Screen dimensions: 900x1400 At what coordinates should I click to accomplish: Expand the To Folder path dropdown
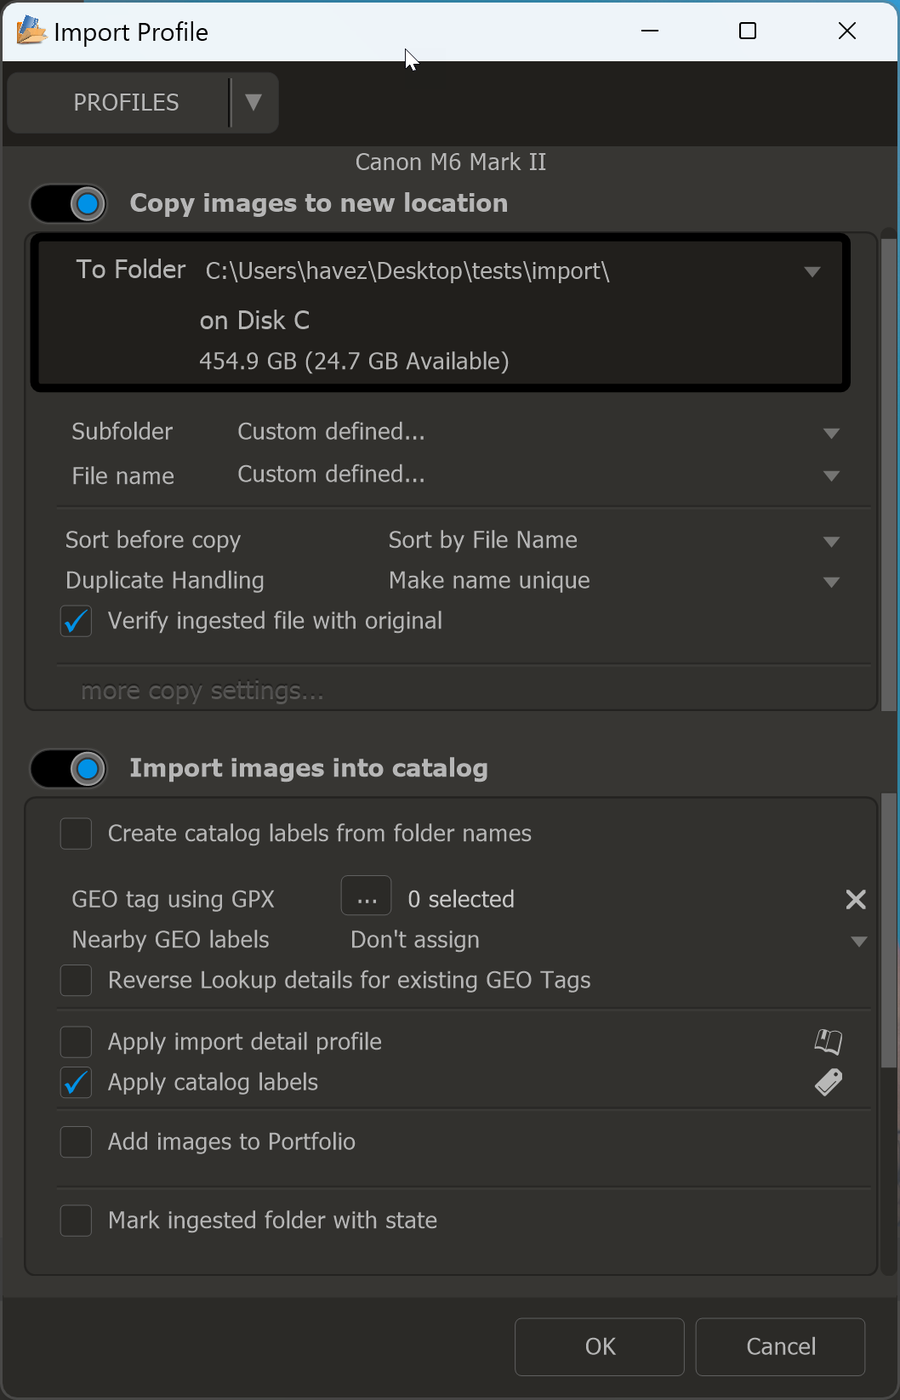[x=812, y=272]
